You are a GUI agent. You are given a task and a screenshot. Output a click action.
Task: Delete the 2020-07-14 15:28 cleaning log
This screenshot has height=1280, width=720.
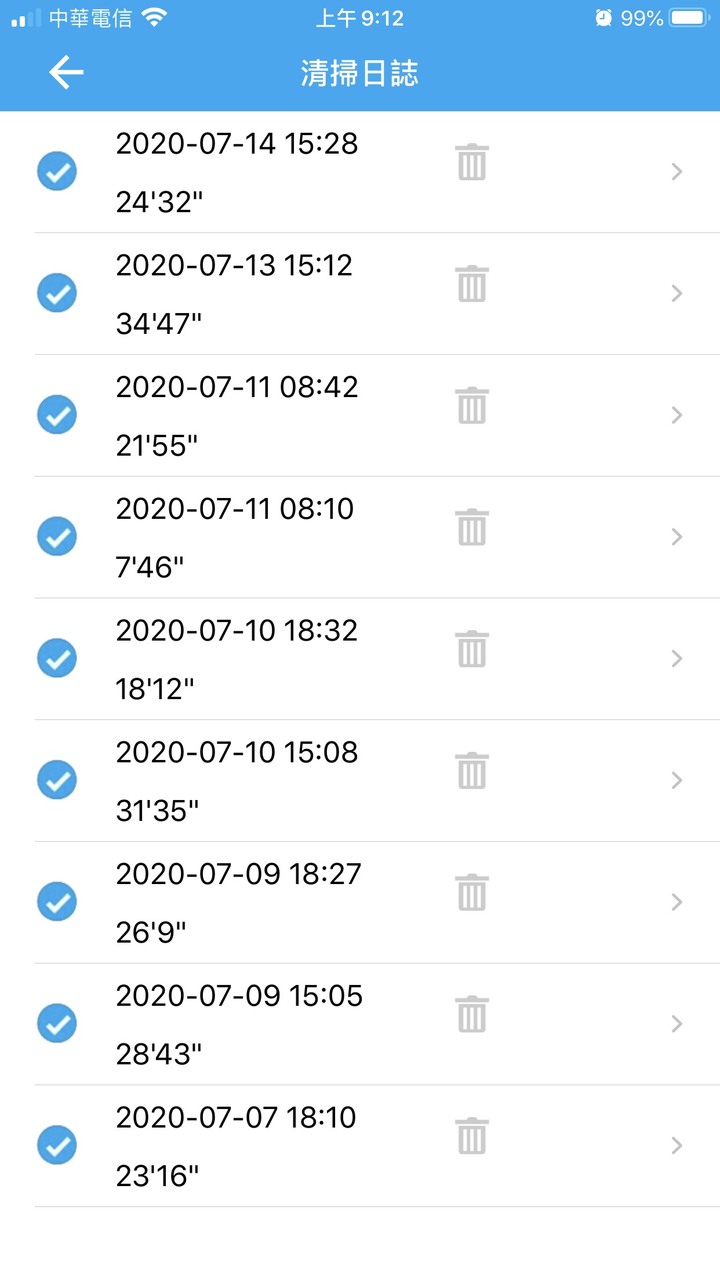(x=471, y=162)
